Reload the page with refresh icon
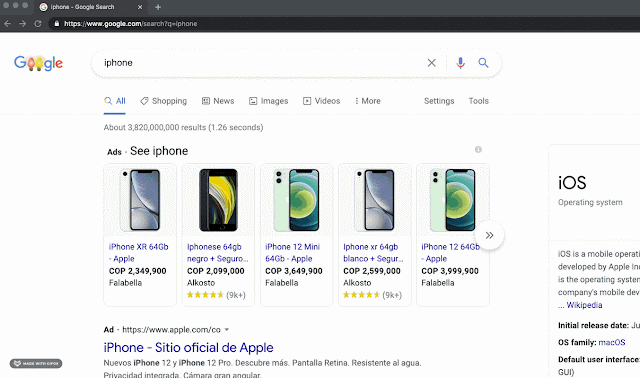Screen dimensions: 640x378 click(x=38, y=24)
